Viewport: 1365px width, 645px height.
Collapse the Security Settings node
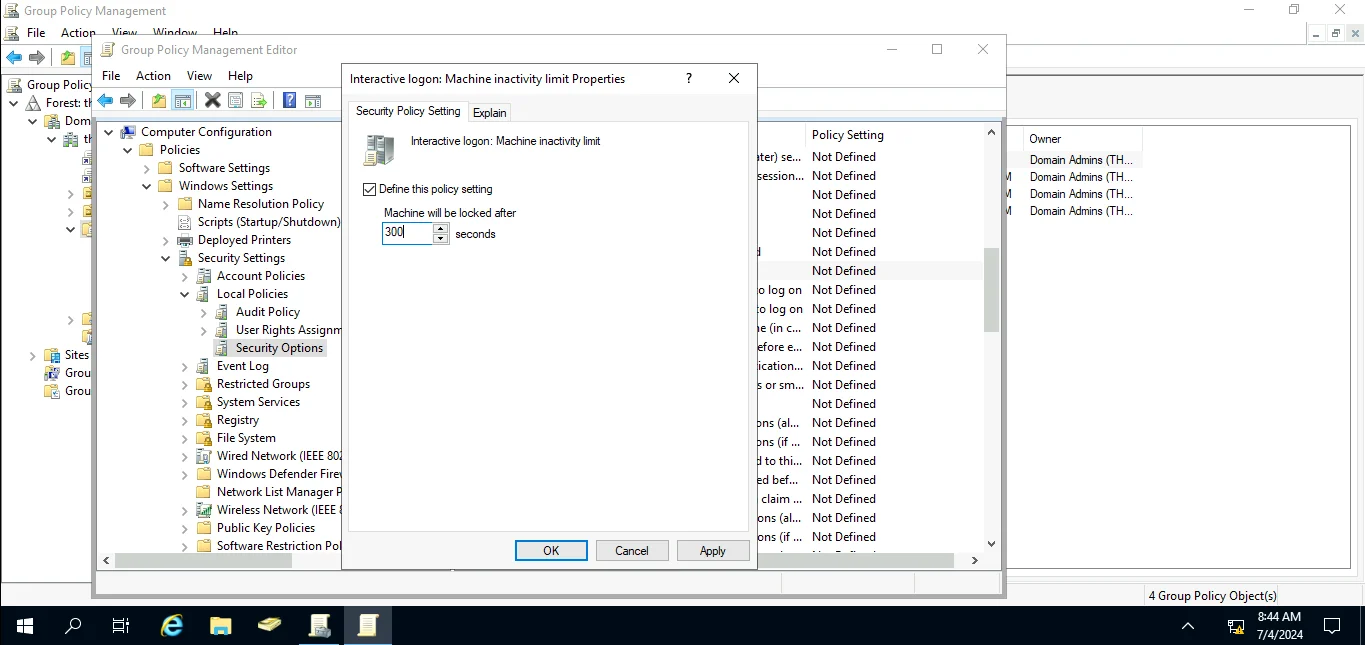[165, 258]
